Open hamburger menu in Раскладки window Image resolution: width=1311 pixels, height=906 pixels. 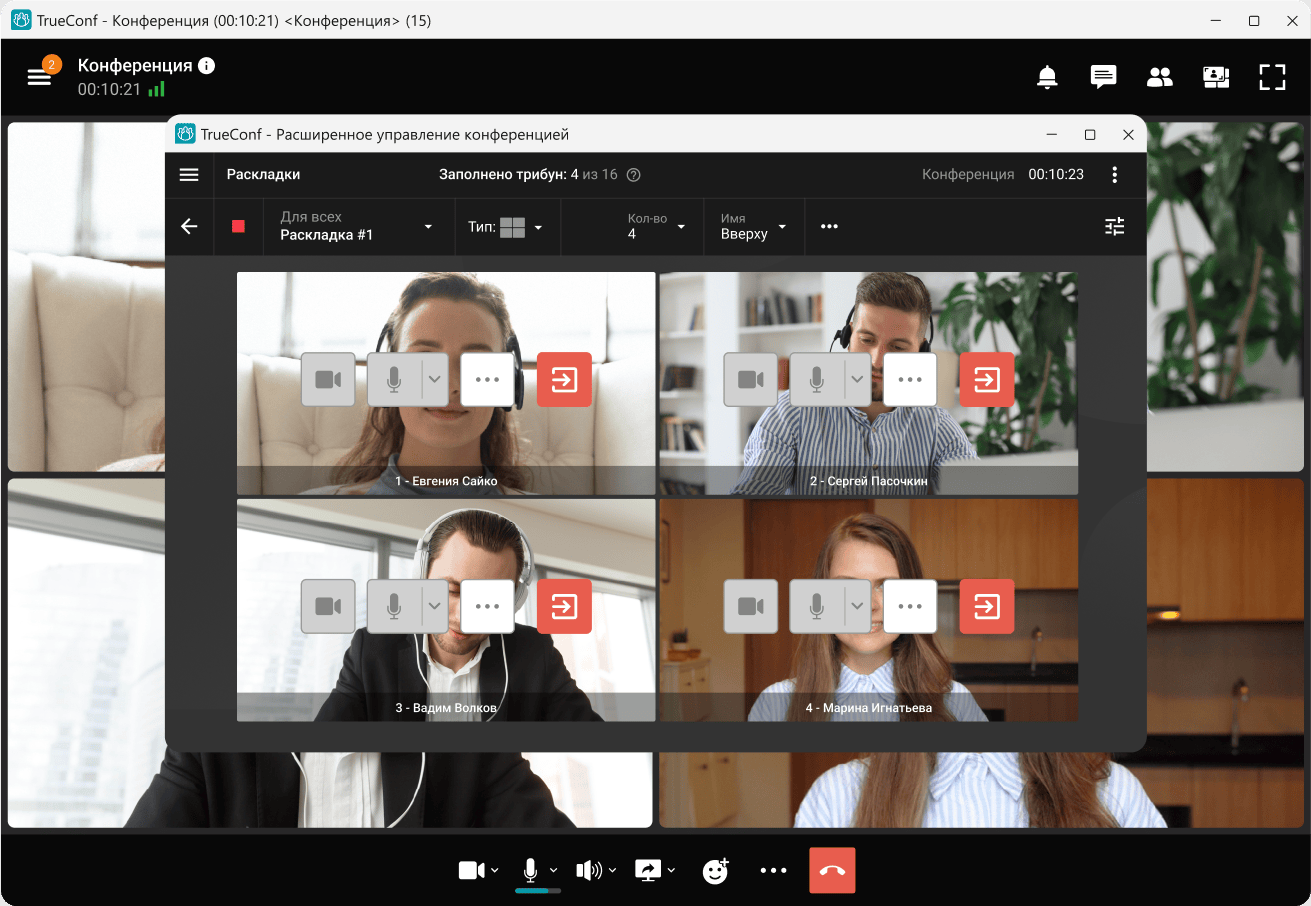pos(189,175)
